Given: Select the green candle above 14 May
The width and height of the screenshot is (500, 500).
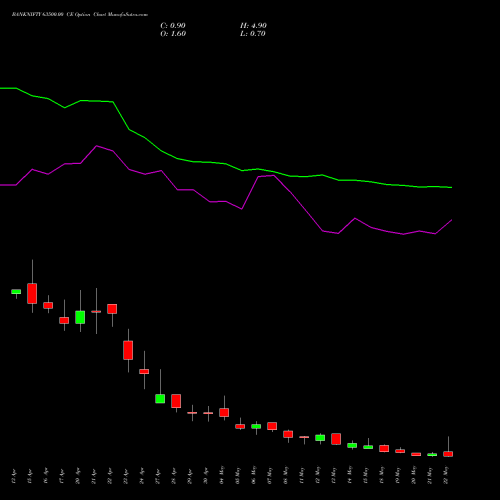Looking at the screenshot, I should [x=352, y=445].
